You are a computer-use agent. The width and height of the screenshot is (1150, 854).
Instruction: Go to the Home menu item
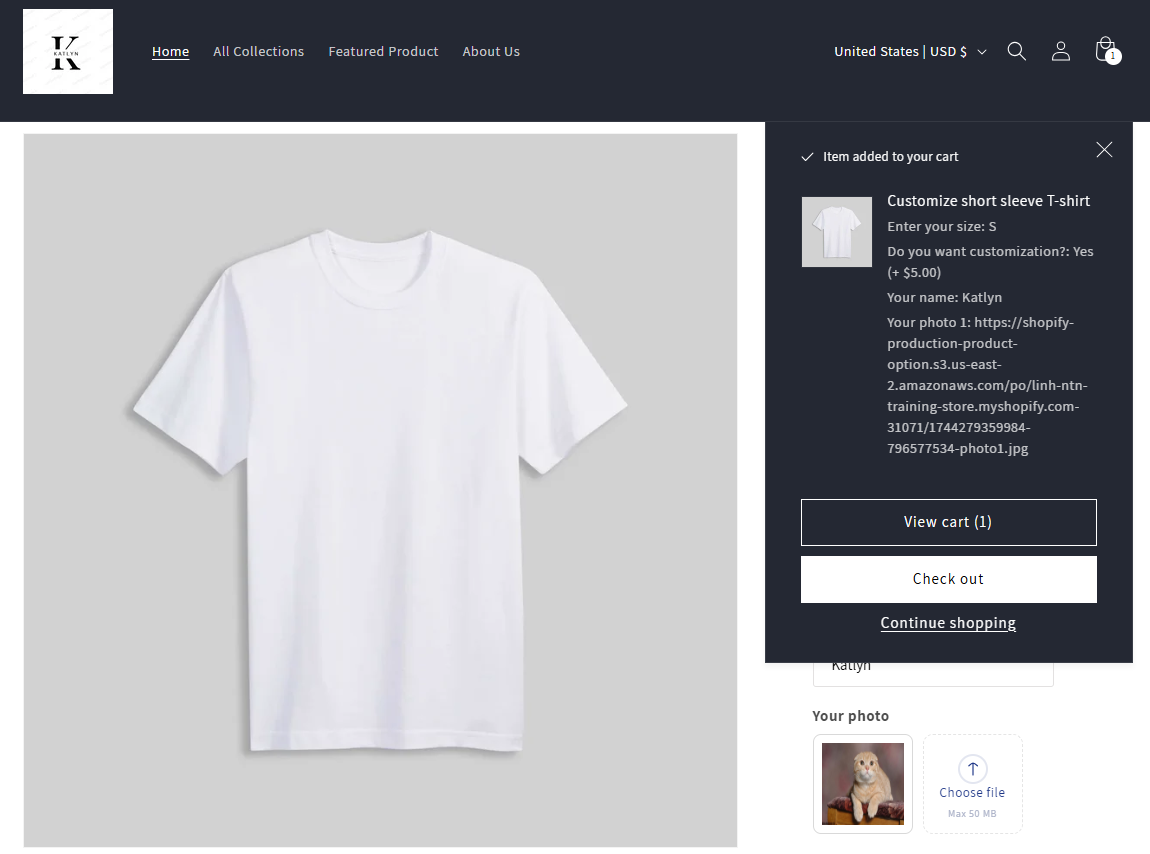pyautogui.click(x=170, y=51)
